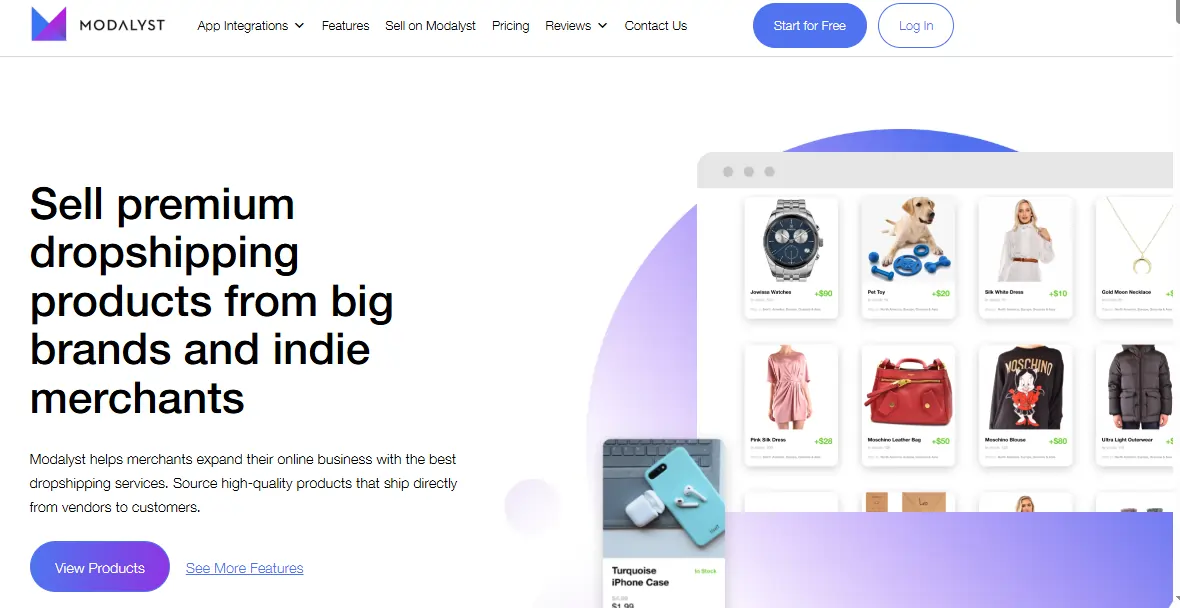The height and width of the screenshot is (608, 1180).
Task: Select the Ultra Light Outerwear jacket image
Action: (x=1137, y=388)
